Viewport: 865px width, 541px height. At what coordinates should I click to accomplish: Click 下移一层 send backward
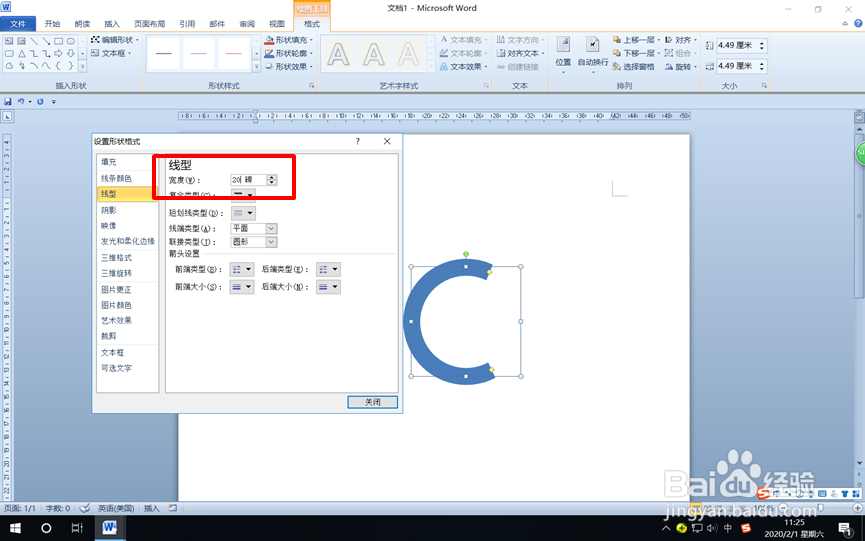[636, 53]
